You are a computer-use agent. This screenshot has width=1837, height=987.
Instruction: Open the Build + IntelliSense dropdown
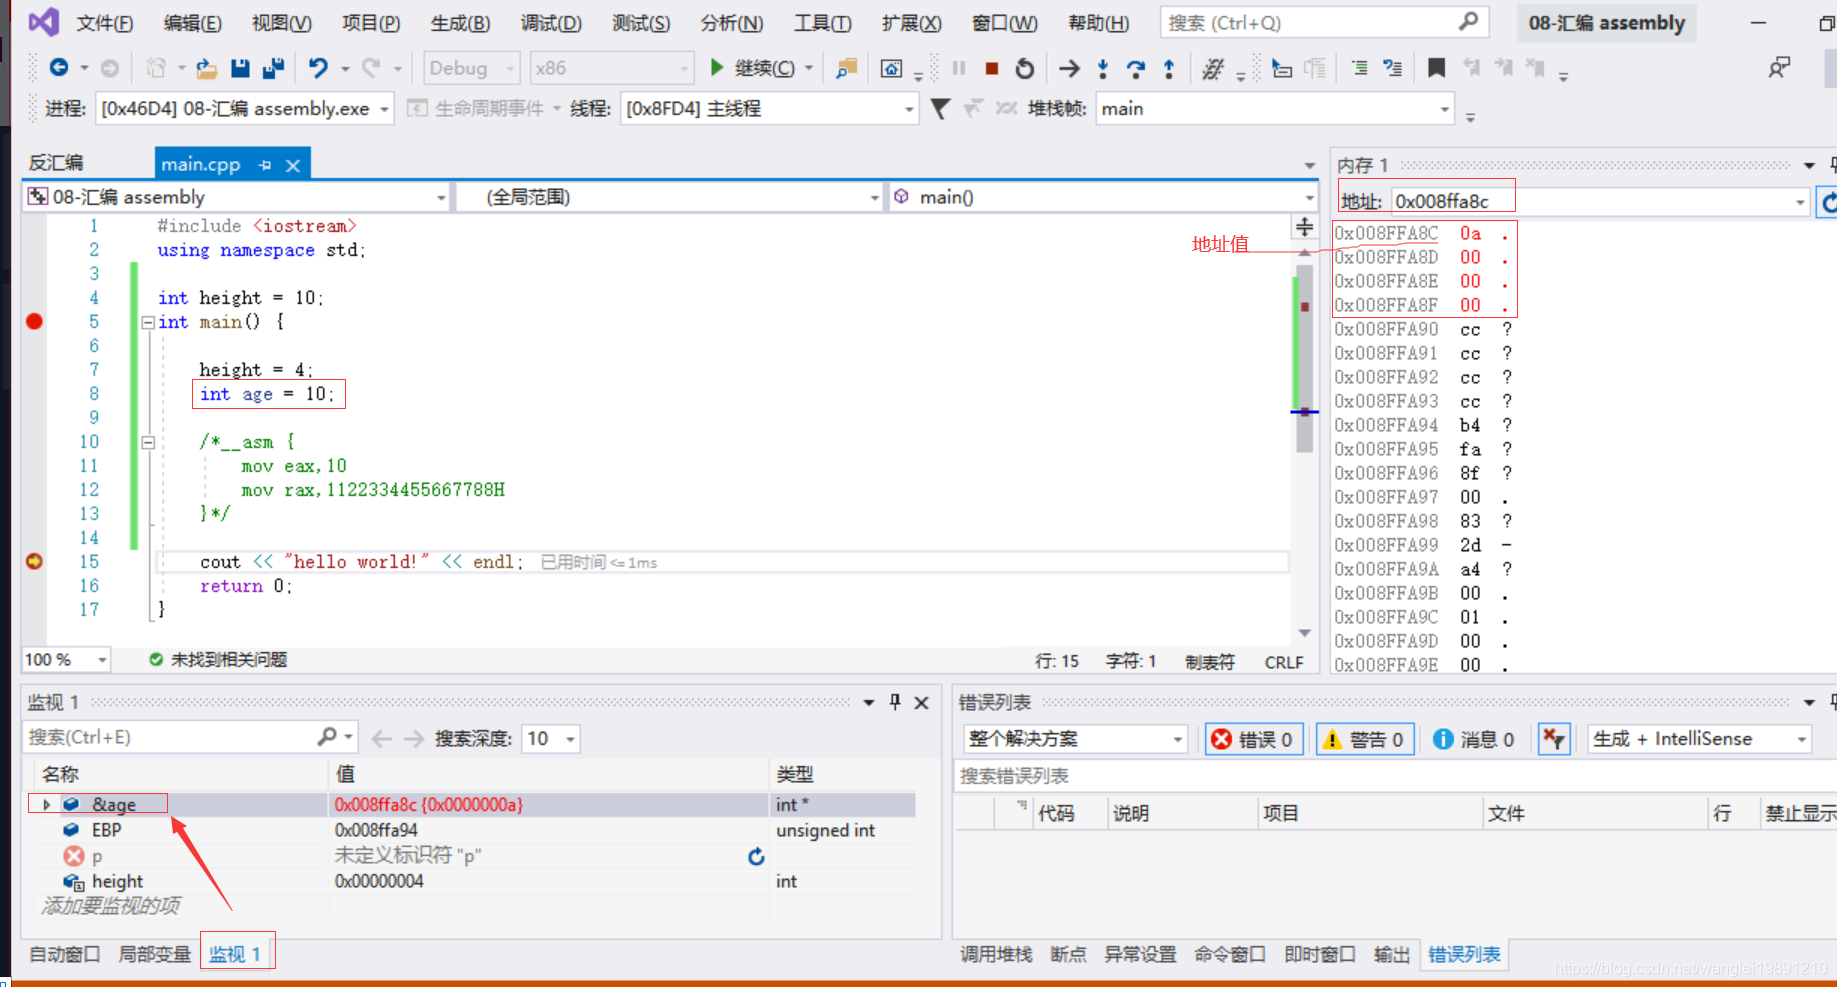tap(1699, 739)
